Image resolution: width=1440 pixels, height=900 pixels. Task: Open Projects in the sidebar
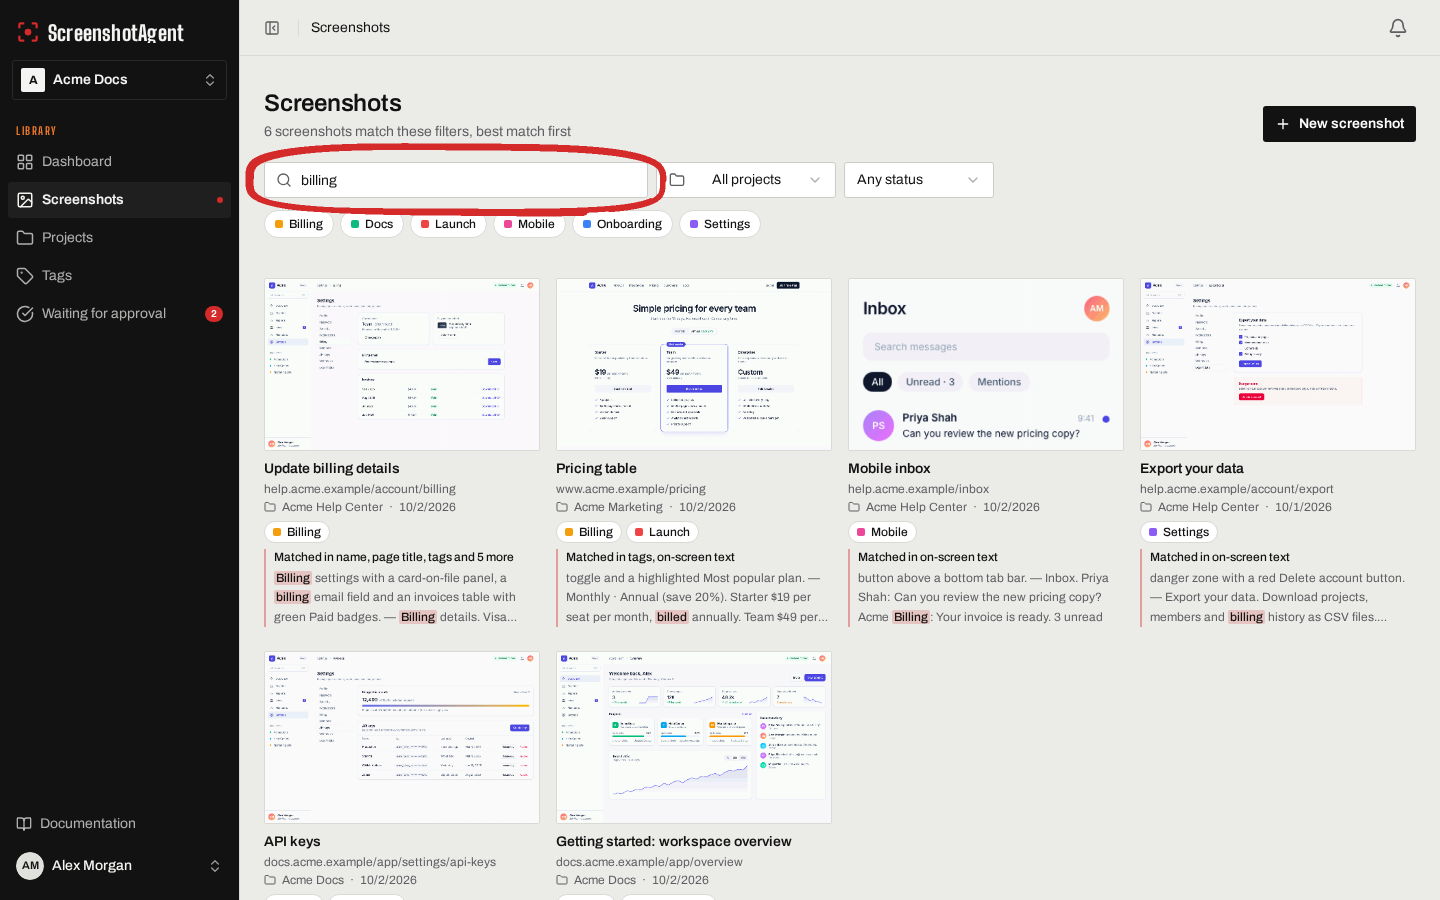(x=119, y=238)
